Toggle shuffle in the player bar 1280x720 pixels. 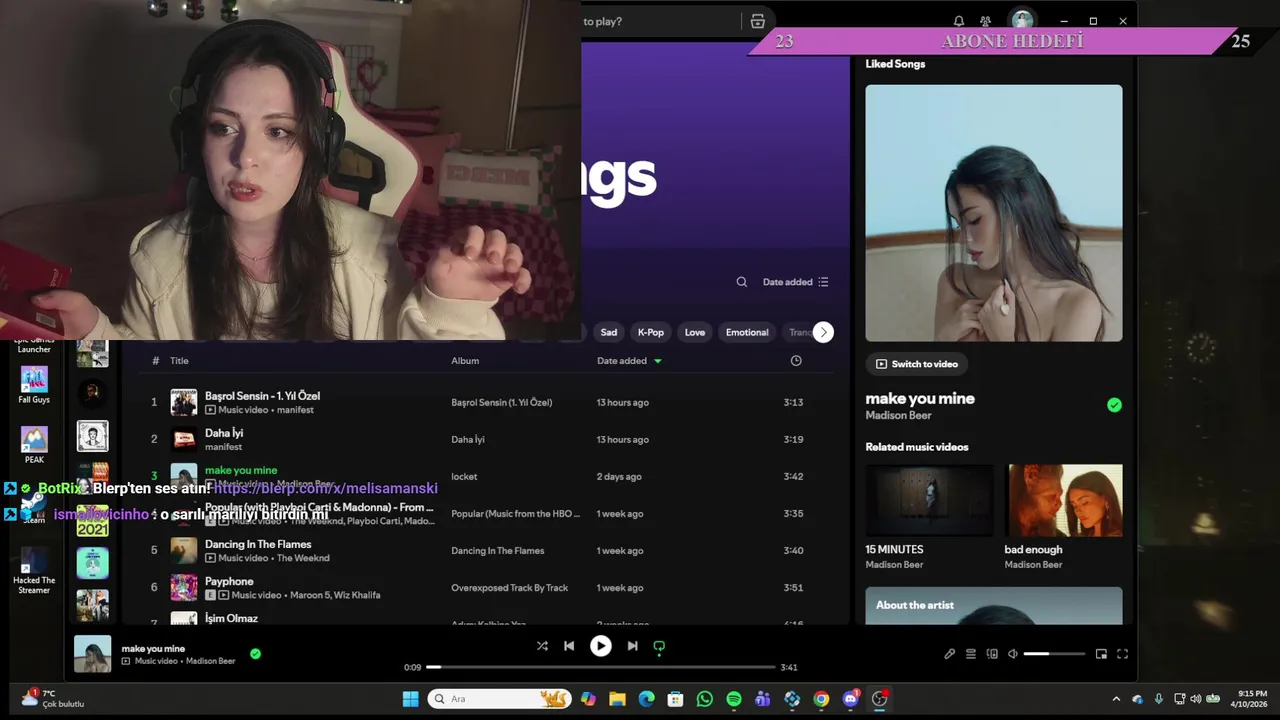542,646
